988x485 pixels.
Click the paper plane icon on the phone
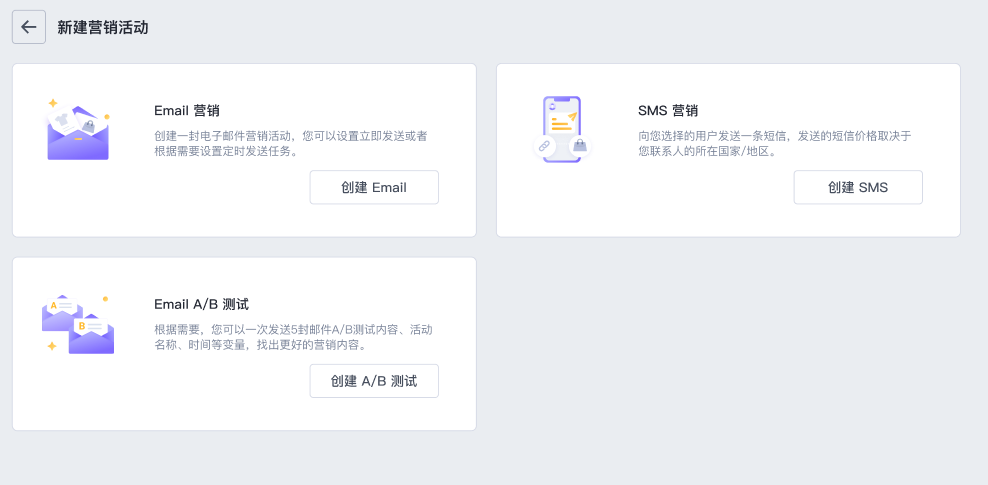point(572,117)
